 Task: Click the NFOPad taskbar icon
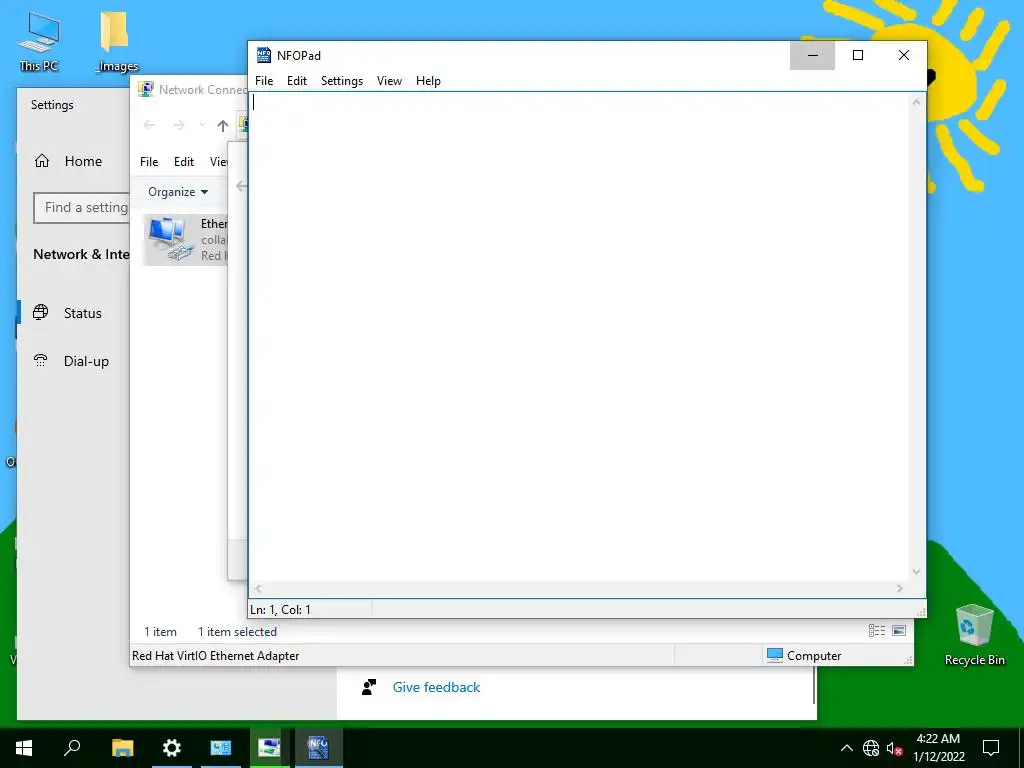pos(318,748)
